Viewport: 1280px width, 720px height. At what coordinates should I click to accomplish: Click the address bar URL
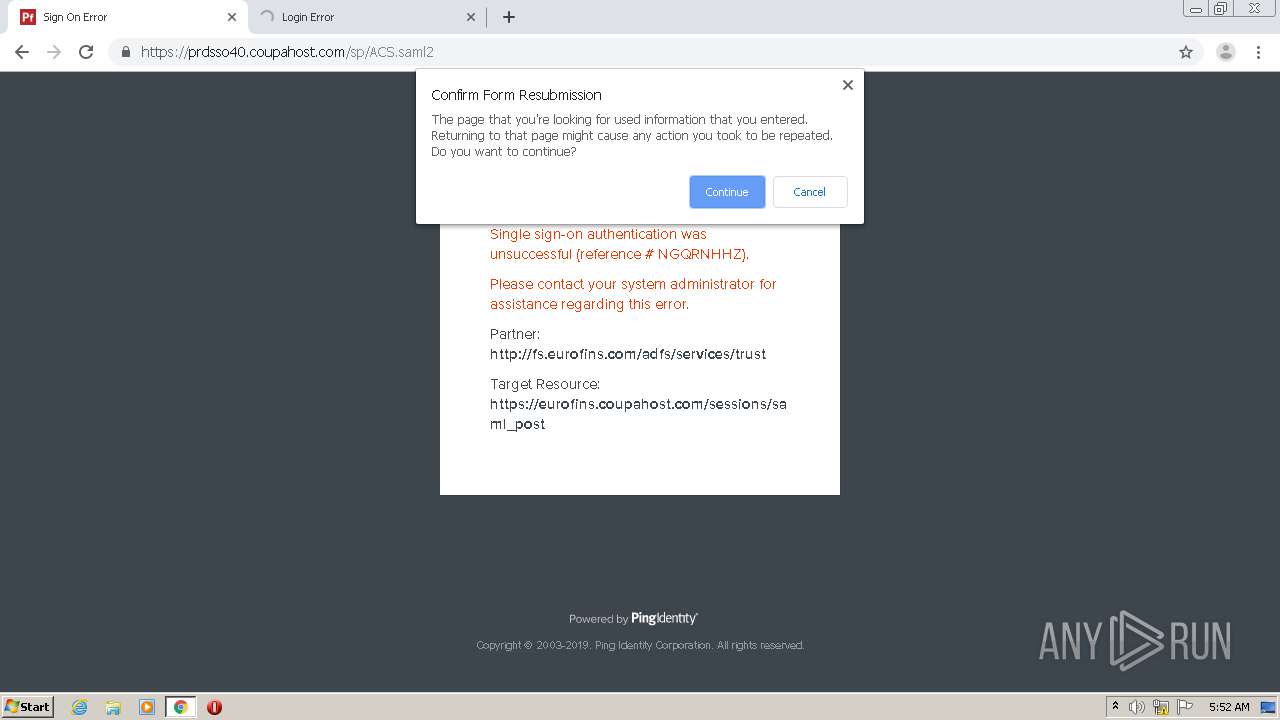coord(287,52)
